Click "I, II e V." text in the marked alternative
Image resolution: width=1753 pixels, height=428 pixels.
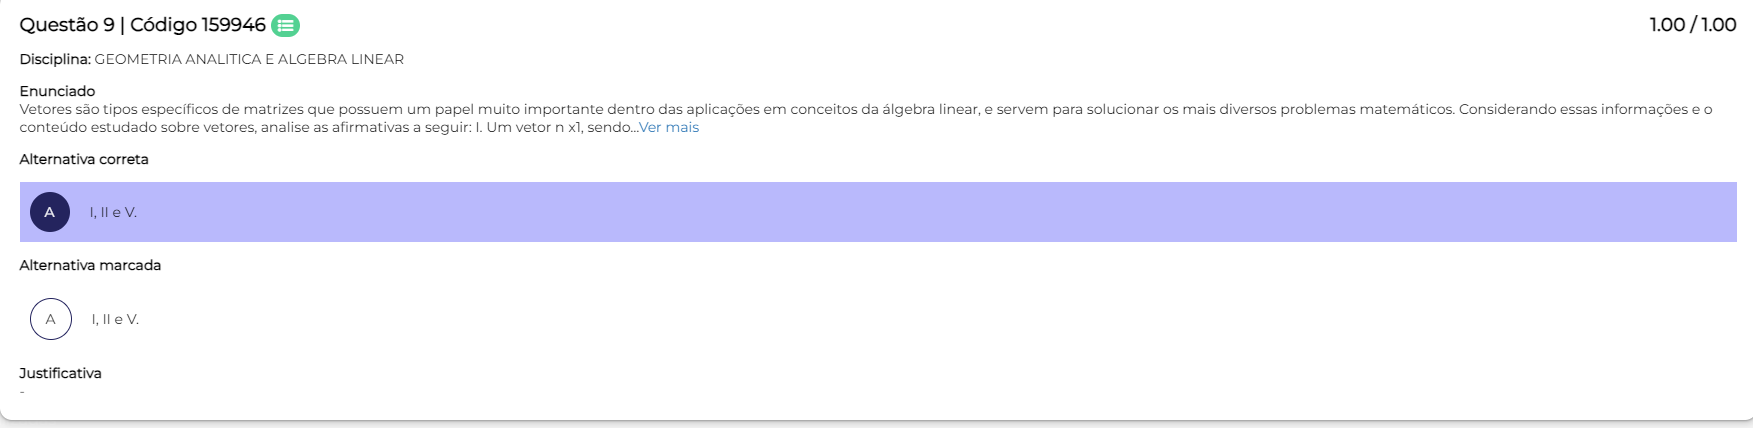point(115,320)
